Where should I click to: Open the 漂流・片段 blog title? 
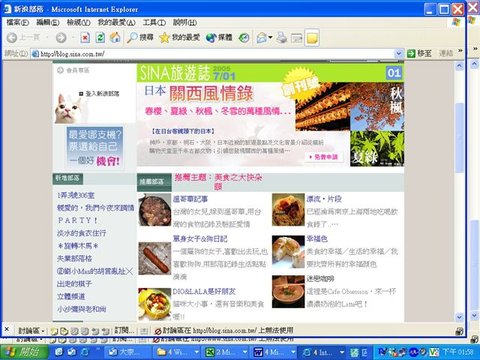[324, 199]
